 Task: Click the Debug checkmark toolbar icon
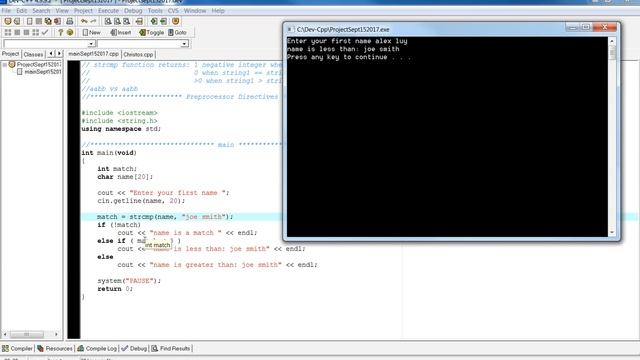45,32
